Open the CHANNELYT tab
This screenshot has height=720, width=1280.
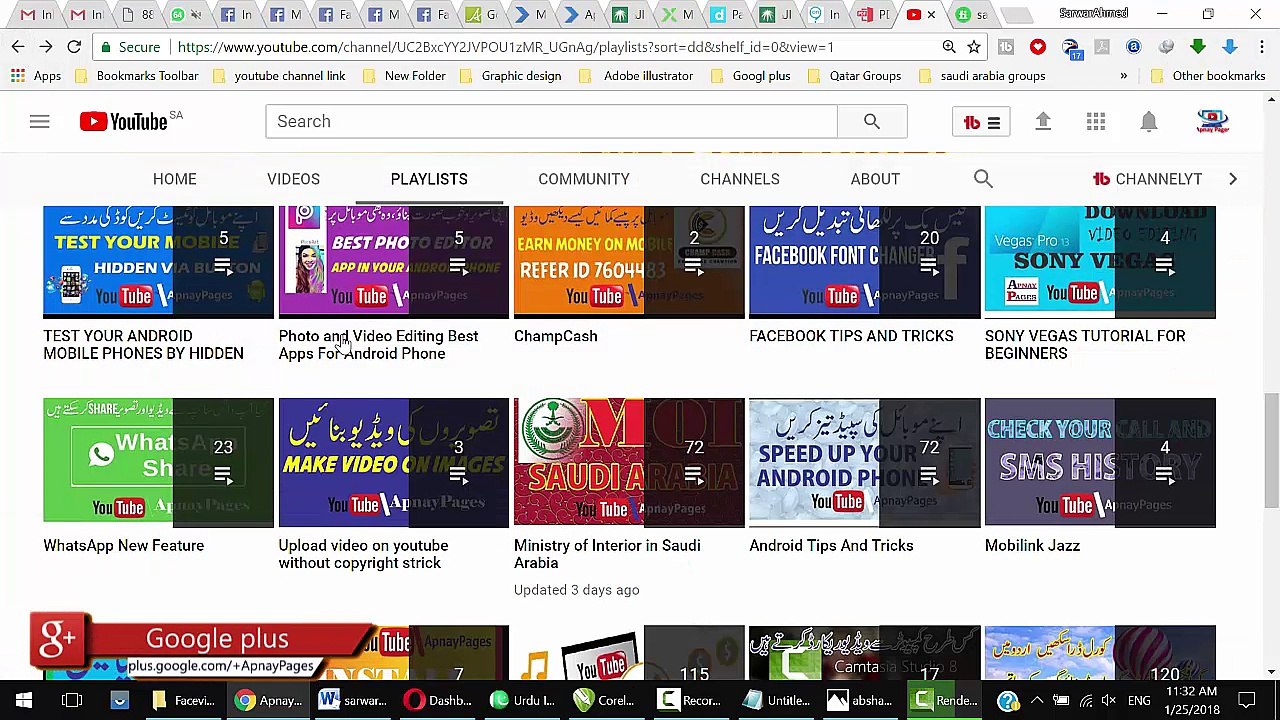click(x=1148, y=179)
